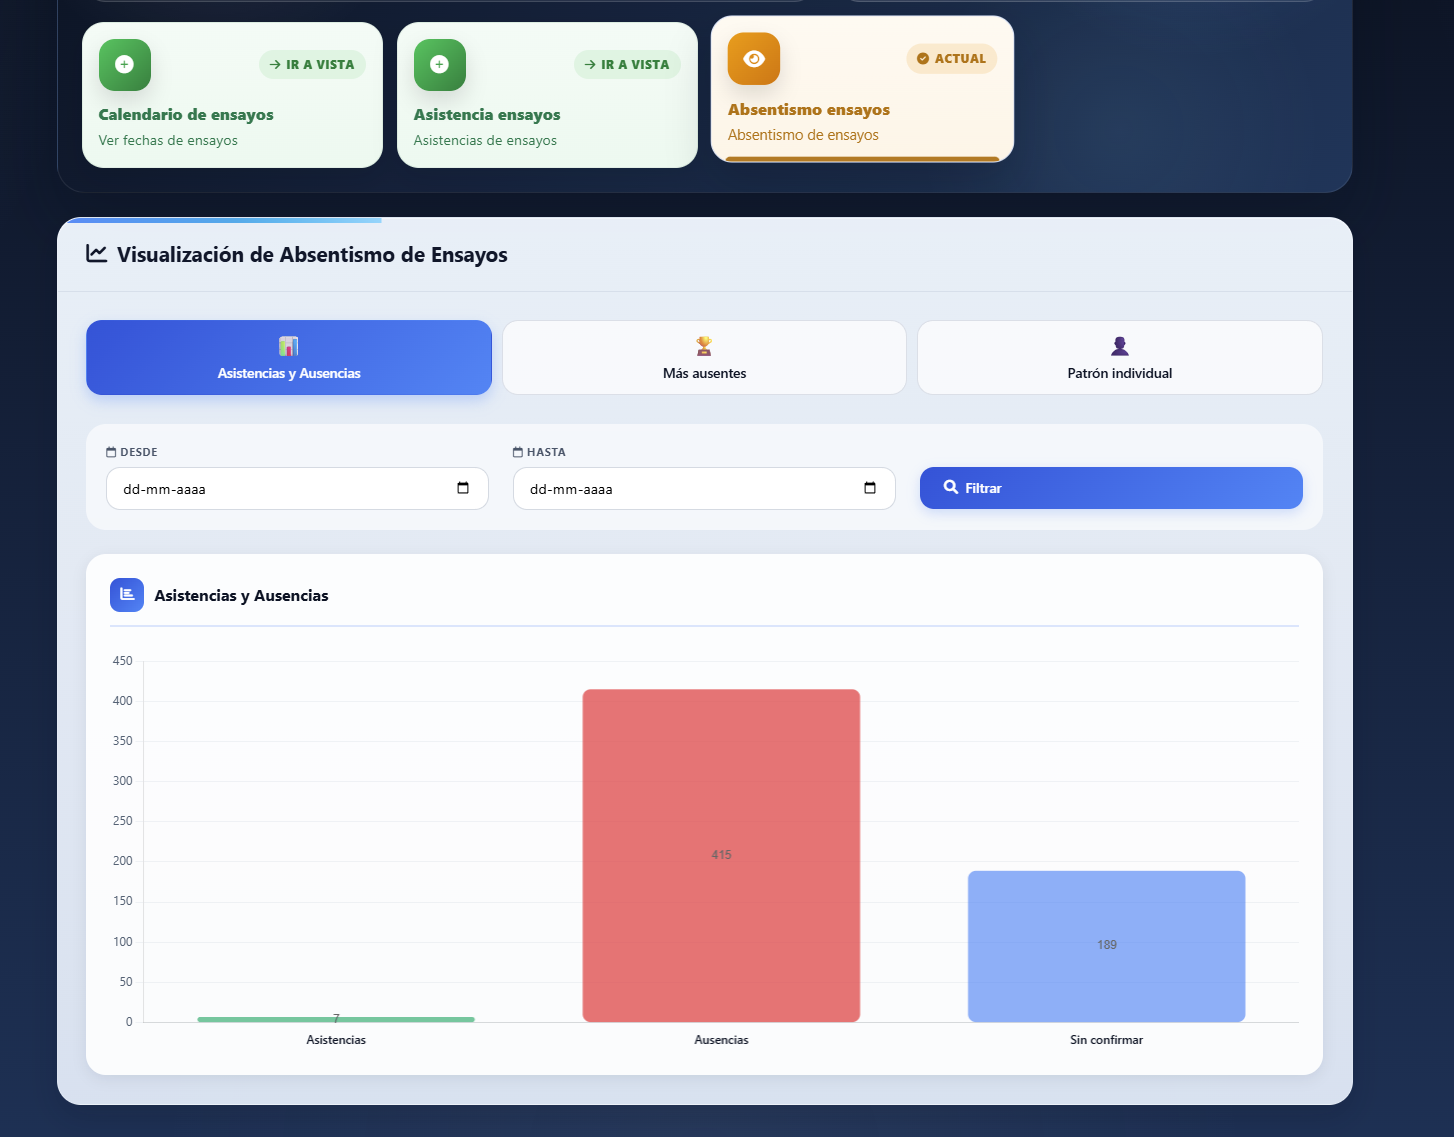Click the Actual badge on Absentismo ensayos card
The image size is (1454, 1137).
click(952, 59)
